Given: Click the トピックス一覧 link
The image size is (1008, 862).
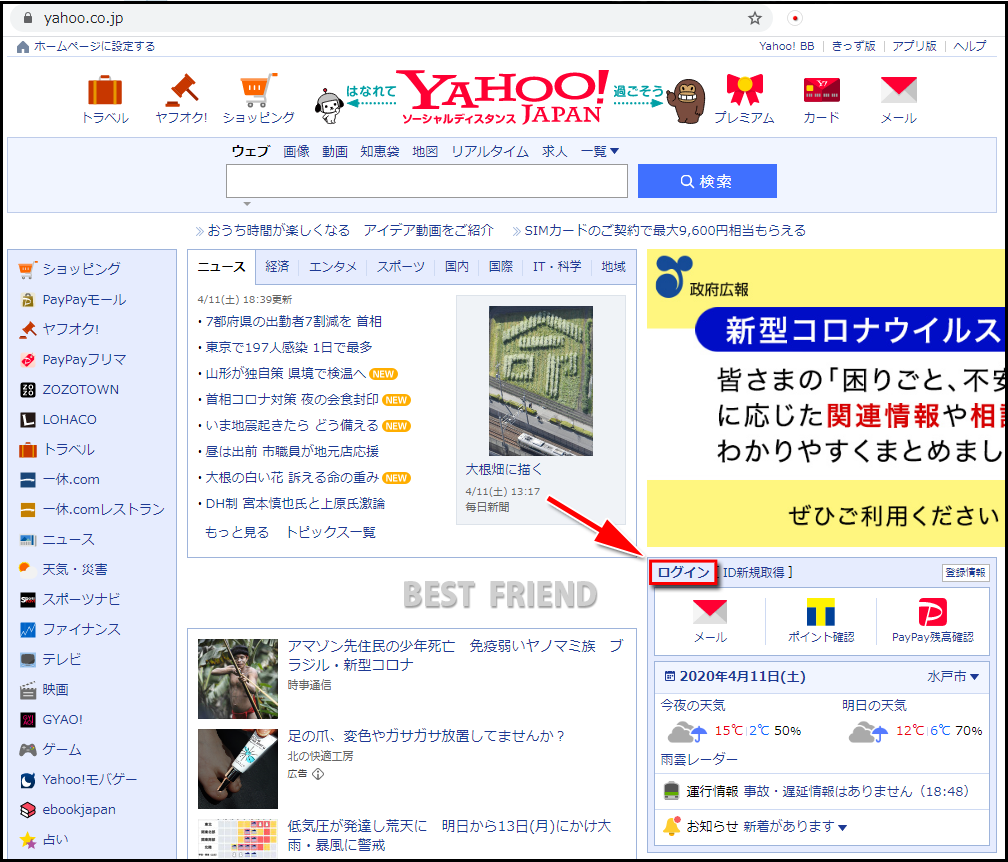Looking at the screenshot, I should (330, 532).
